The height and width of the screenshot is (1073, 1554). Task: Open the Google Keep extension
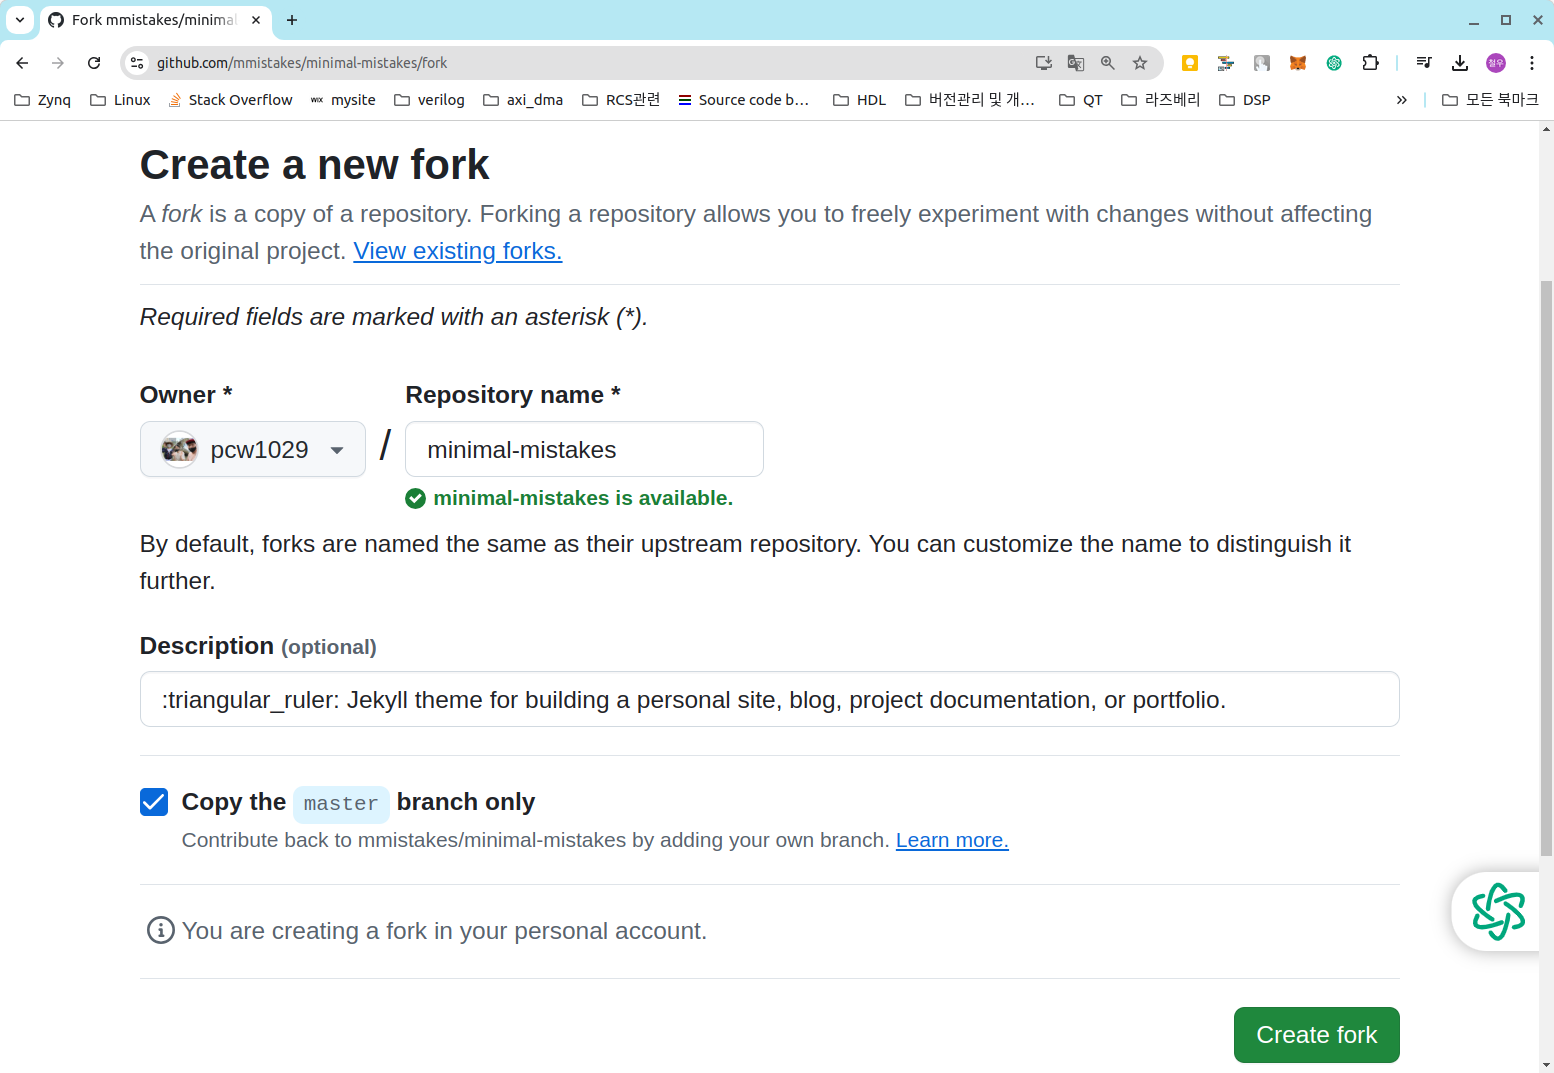1189,63
